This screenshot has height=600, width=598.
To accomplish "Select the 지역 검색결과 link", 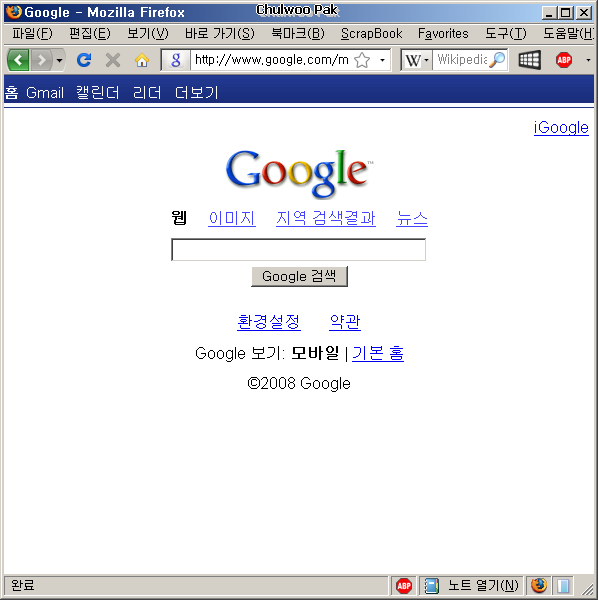I will click(x=326, y=218).
